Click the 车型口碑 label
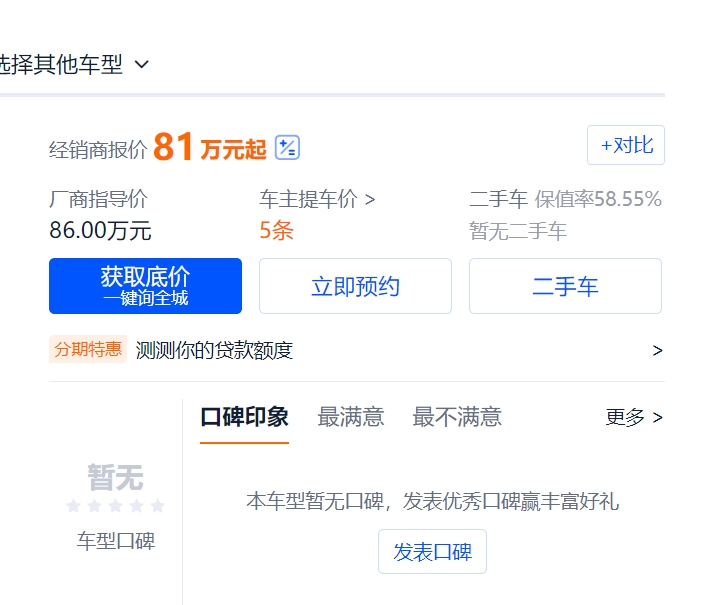The width and height of the screenshot is (720, 605). pyautogui.click(x=116, y=541)
